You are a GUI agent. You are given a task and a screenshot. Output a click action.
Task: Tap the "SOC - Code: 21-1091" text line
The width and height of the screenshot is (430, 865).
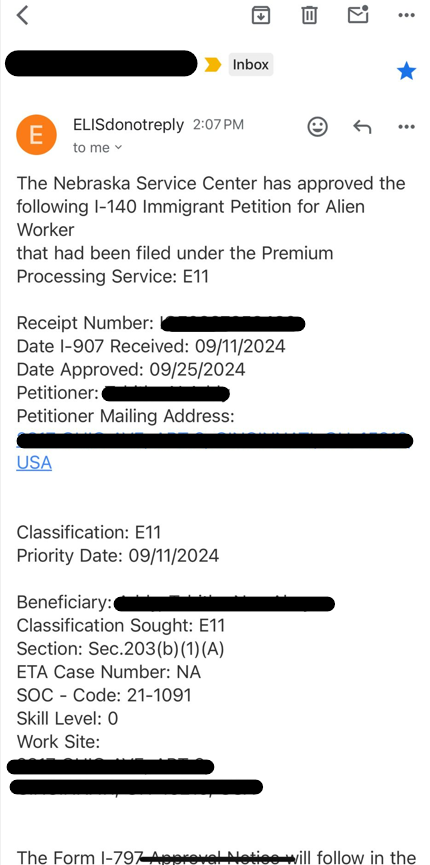point(104,695)
